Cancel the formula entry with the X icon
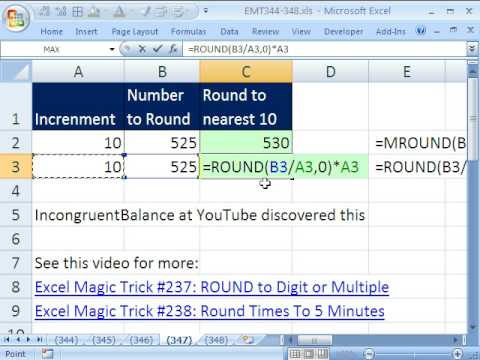Screen dimensions: 480x360 (x=142, y=49)
